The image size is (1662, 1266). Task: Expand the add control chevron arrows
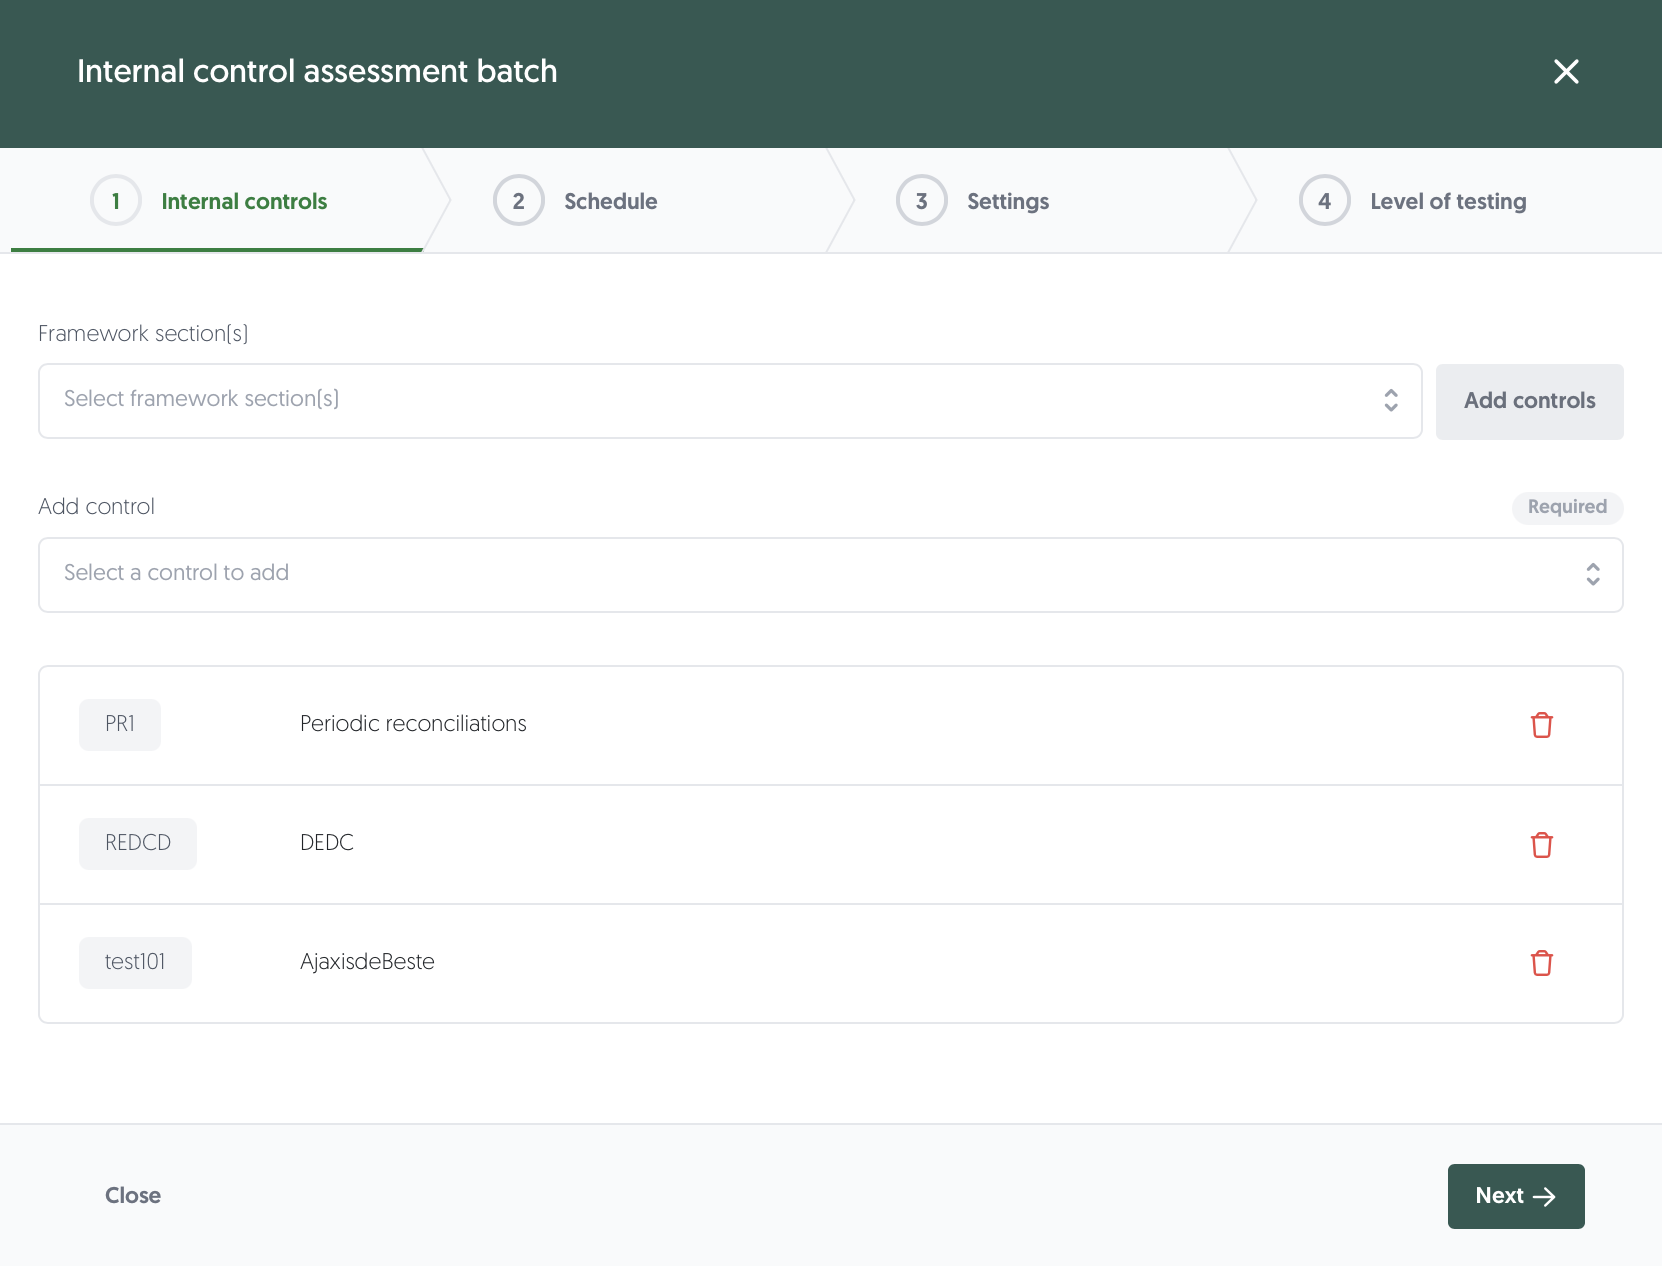tap(1593, 574)
